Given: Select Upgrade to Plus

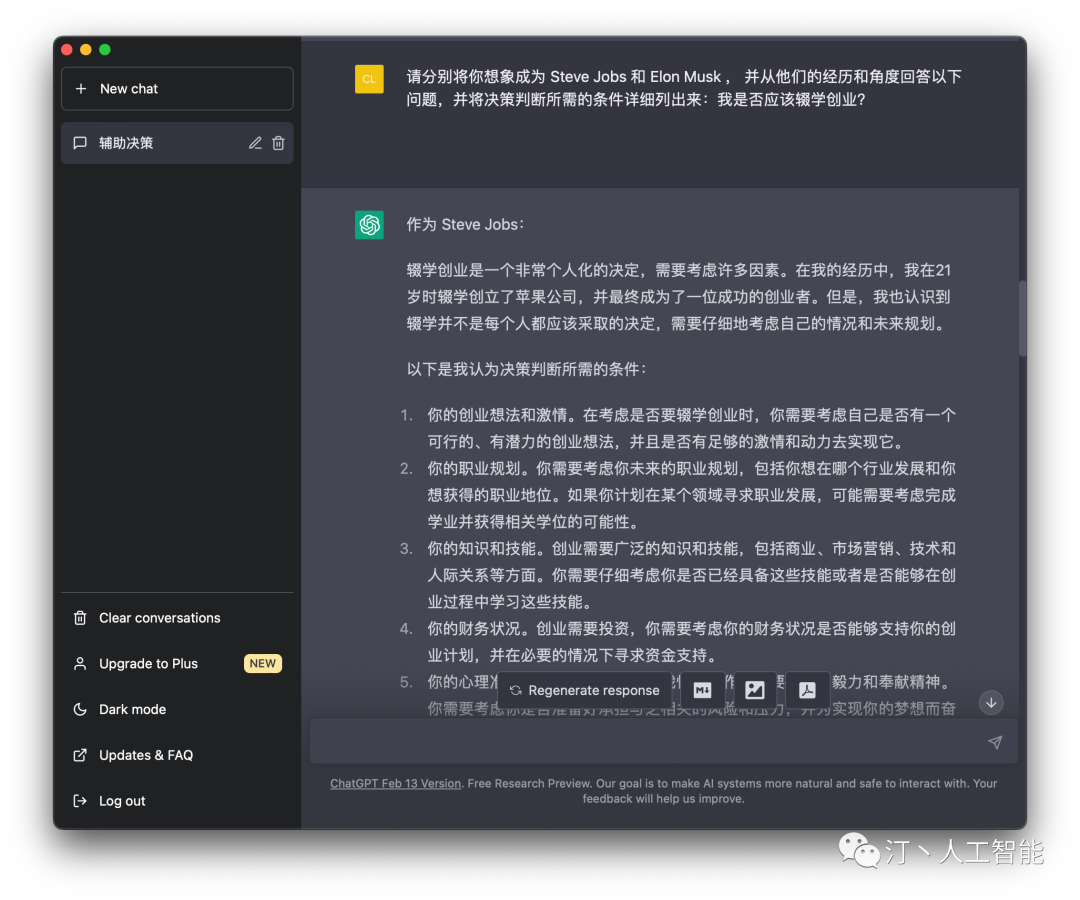Looking at the screenshot, I should pyautogui.click(x=177, y=664).
